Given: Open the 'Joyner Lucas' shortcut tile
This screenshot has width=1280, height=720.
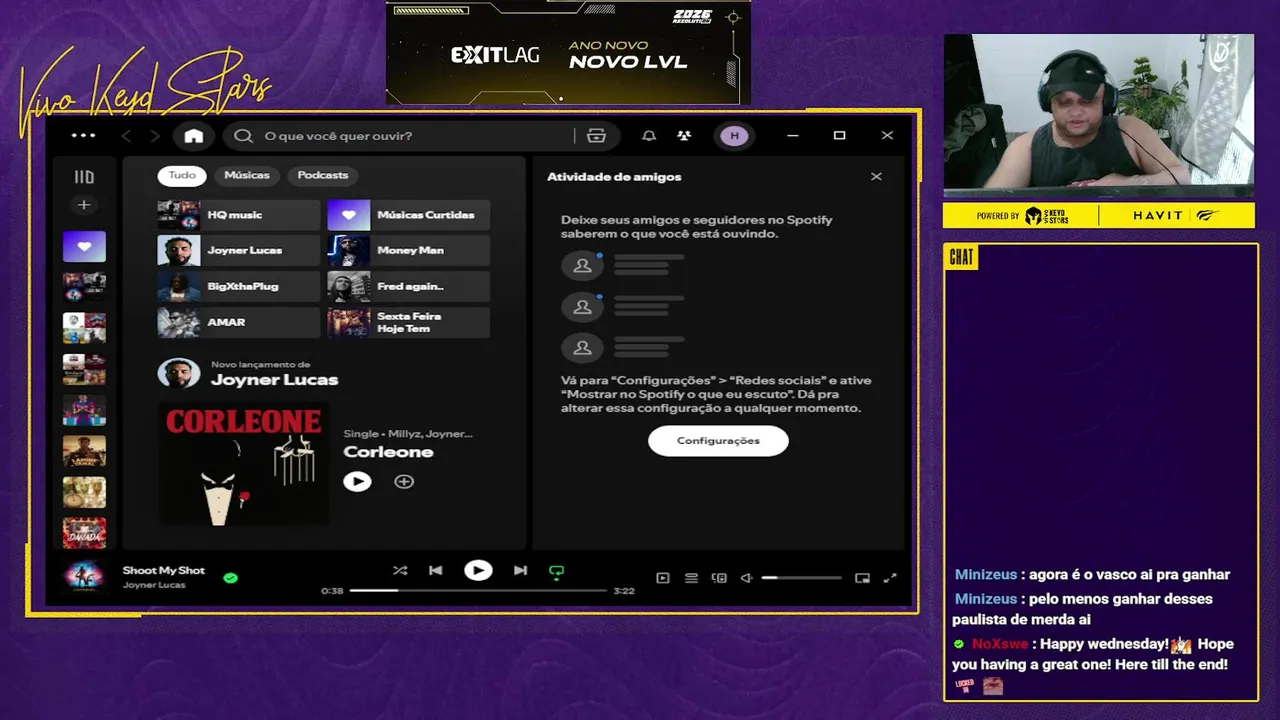Looking at the screenshot, I should (x=238, y=251).
